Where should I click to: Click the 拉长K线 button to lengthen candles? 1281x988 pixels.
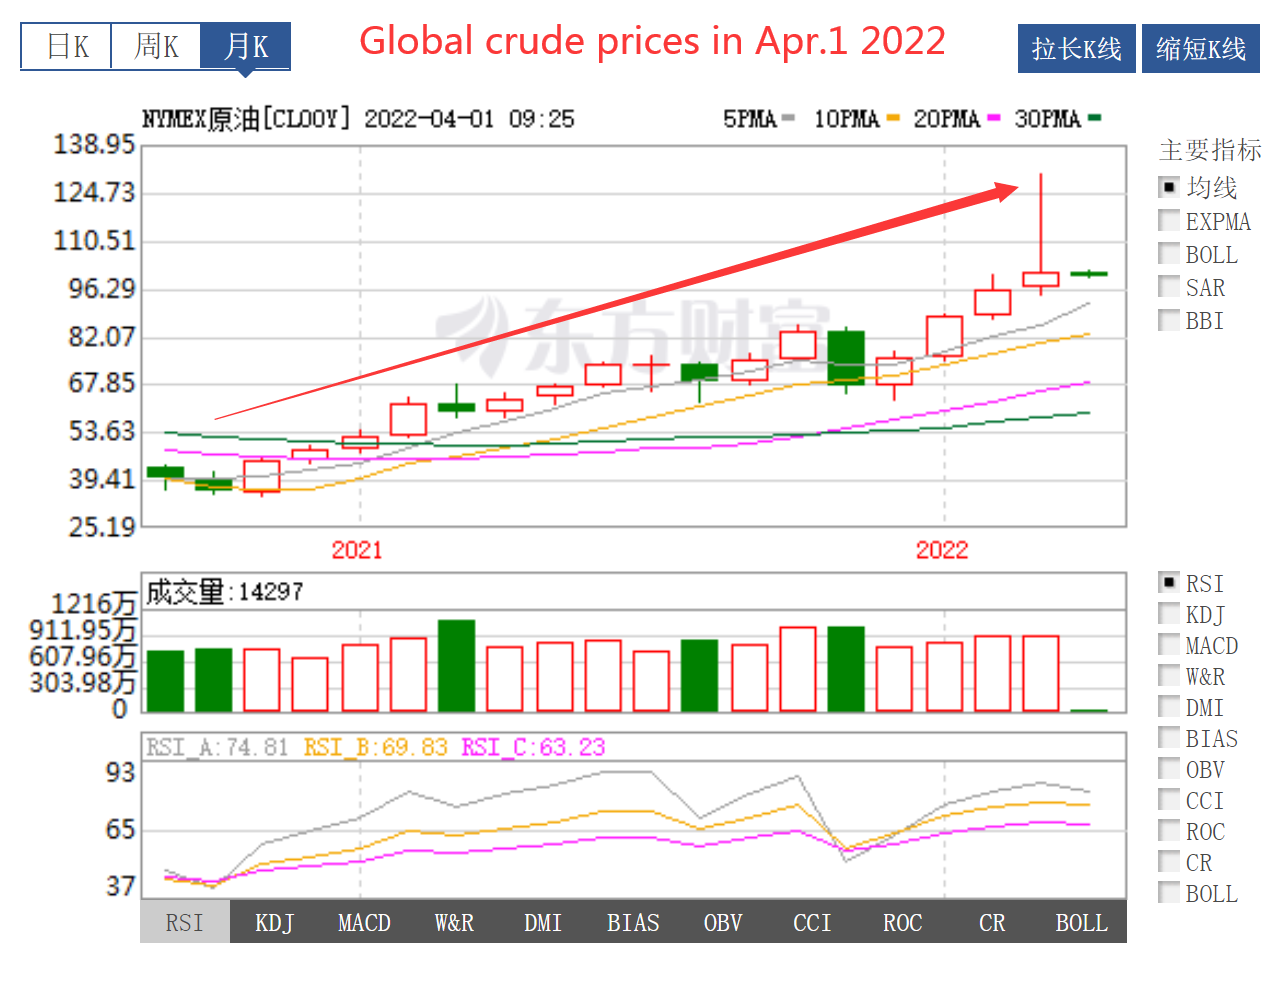[1076, 47]
